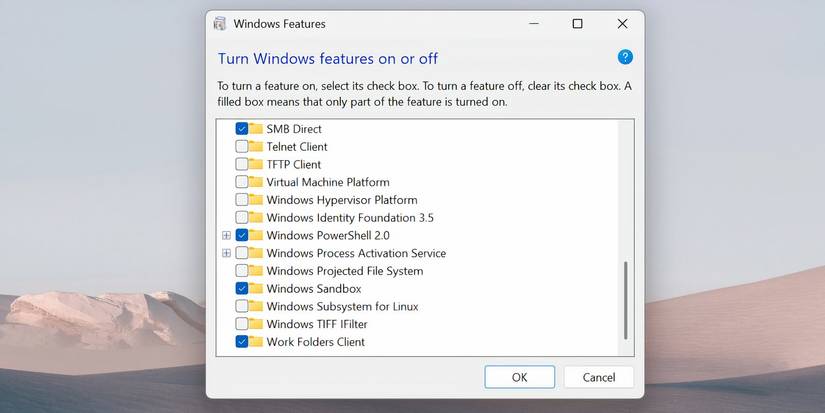Enable the Windows Subsystem for Linux checkbox
The width and height of the screenshot is (825, 413).
tap(242, 307)
